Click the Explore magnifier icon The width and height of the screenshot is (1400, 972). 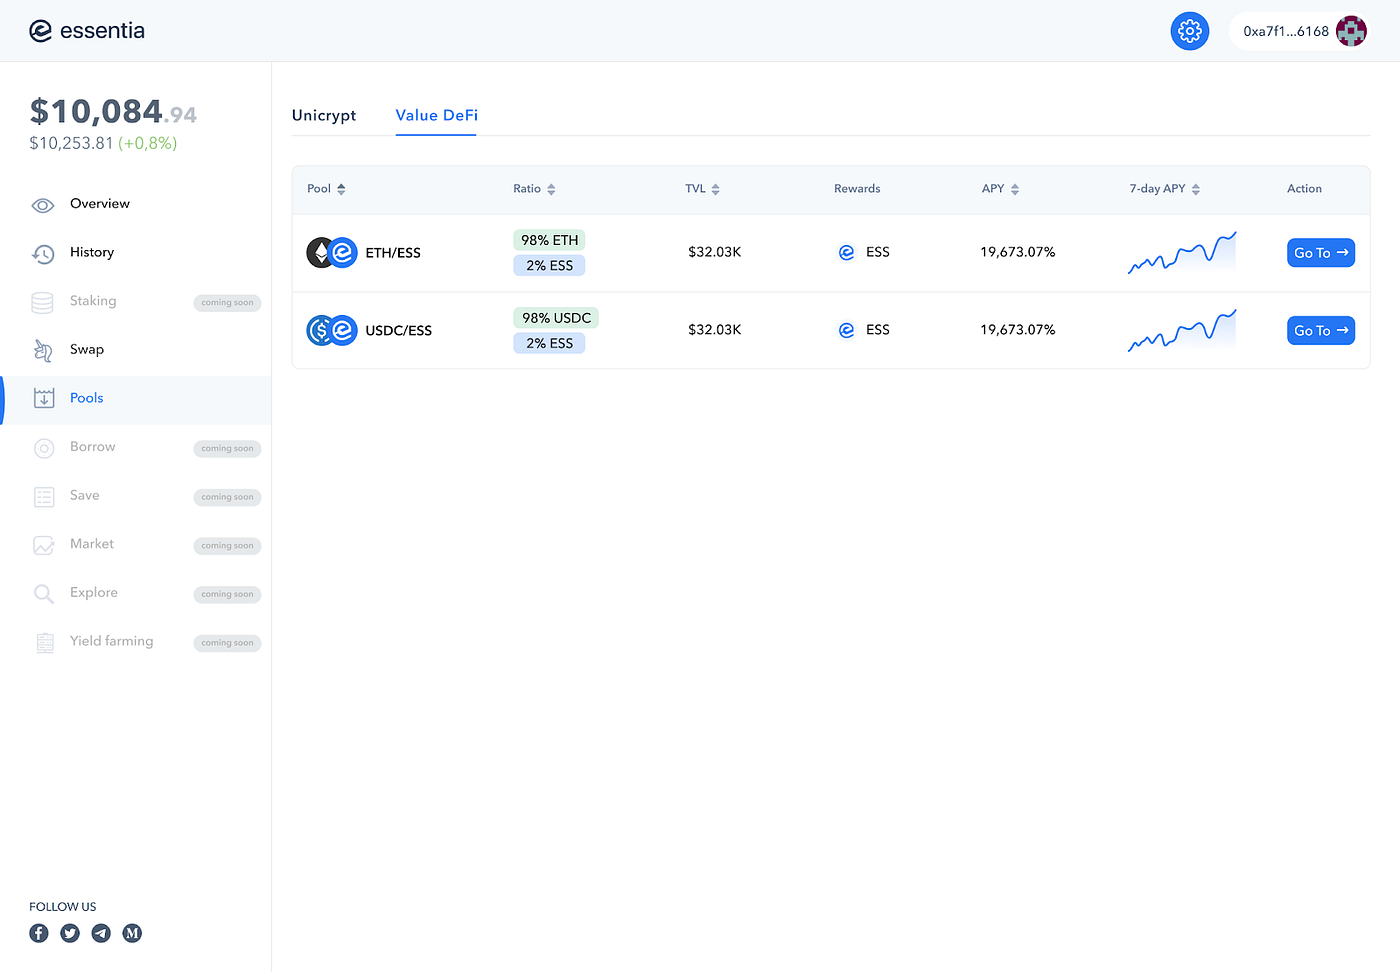point(44,594)
